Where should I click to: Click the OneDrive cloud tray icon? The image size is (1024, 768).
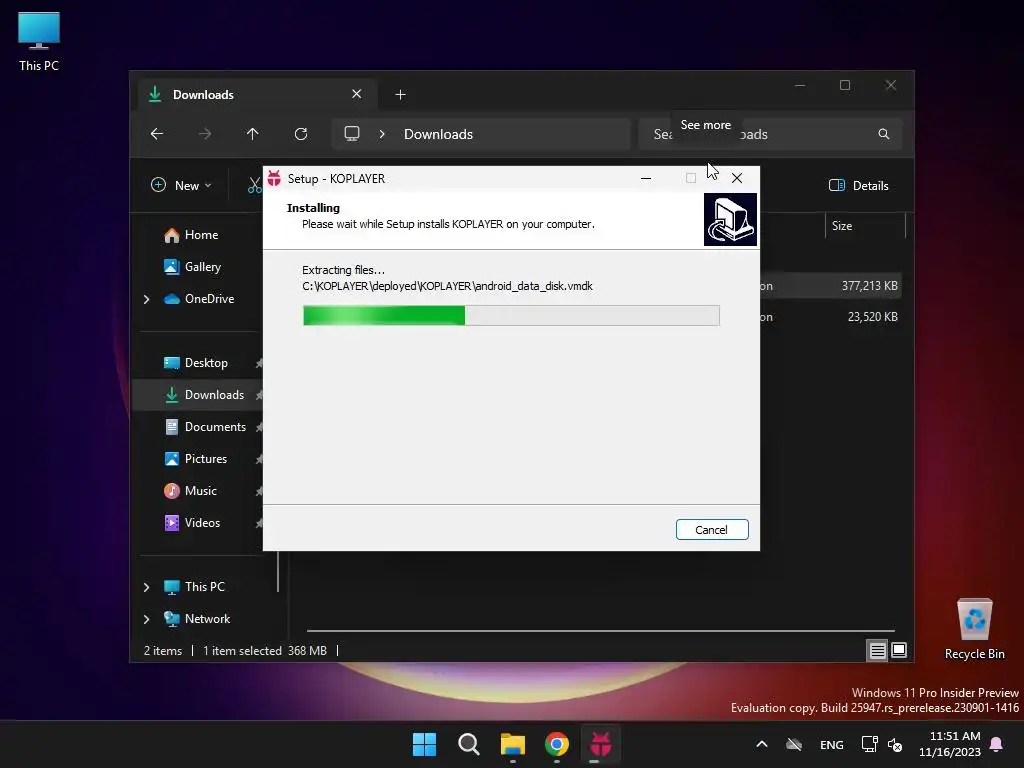794,744
